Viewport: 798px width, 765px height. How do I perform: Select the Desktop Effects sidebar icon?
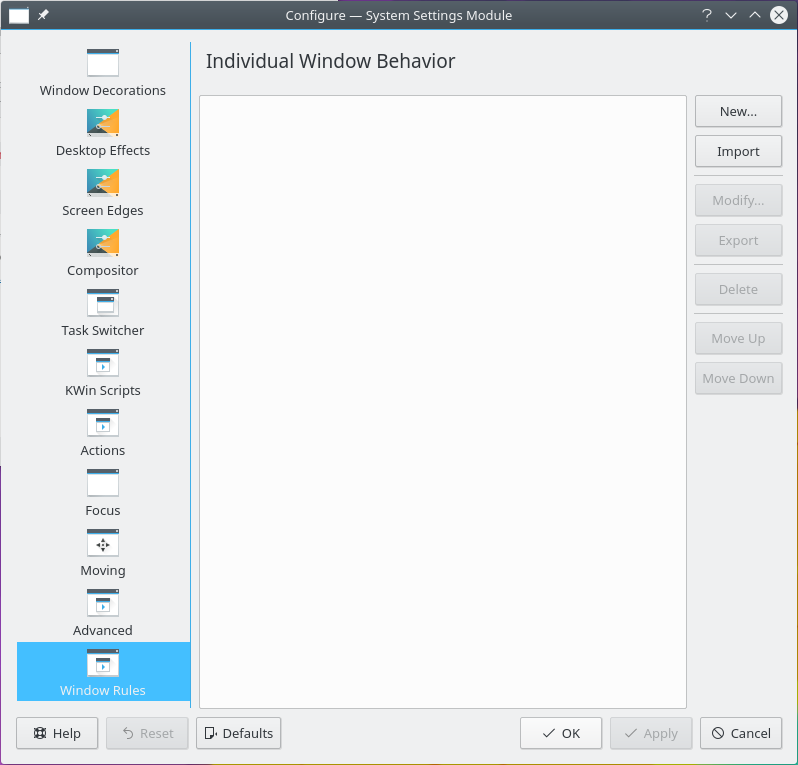(103, 132)
